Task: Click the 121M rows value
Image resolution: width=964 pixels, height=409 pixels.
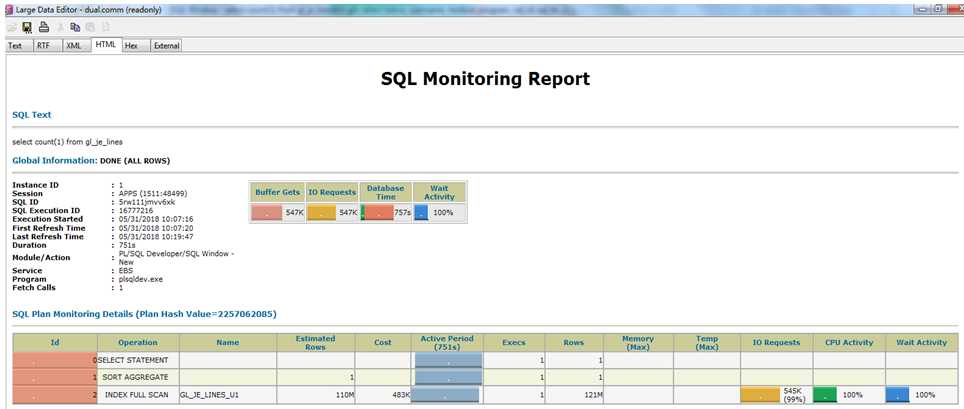Action: (x=593, y=394)
